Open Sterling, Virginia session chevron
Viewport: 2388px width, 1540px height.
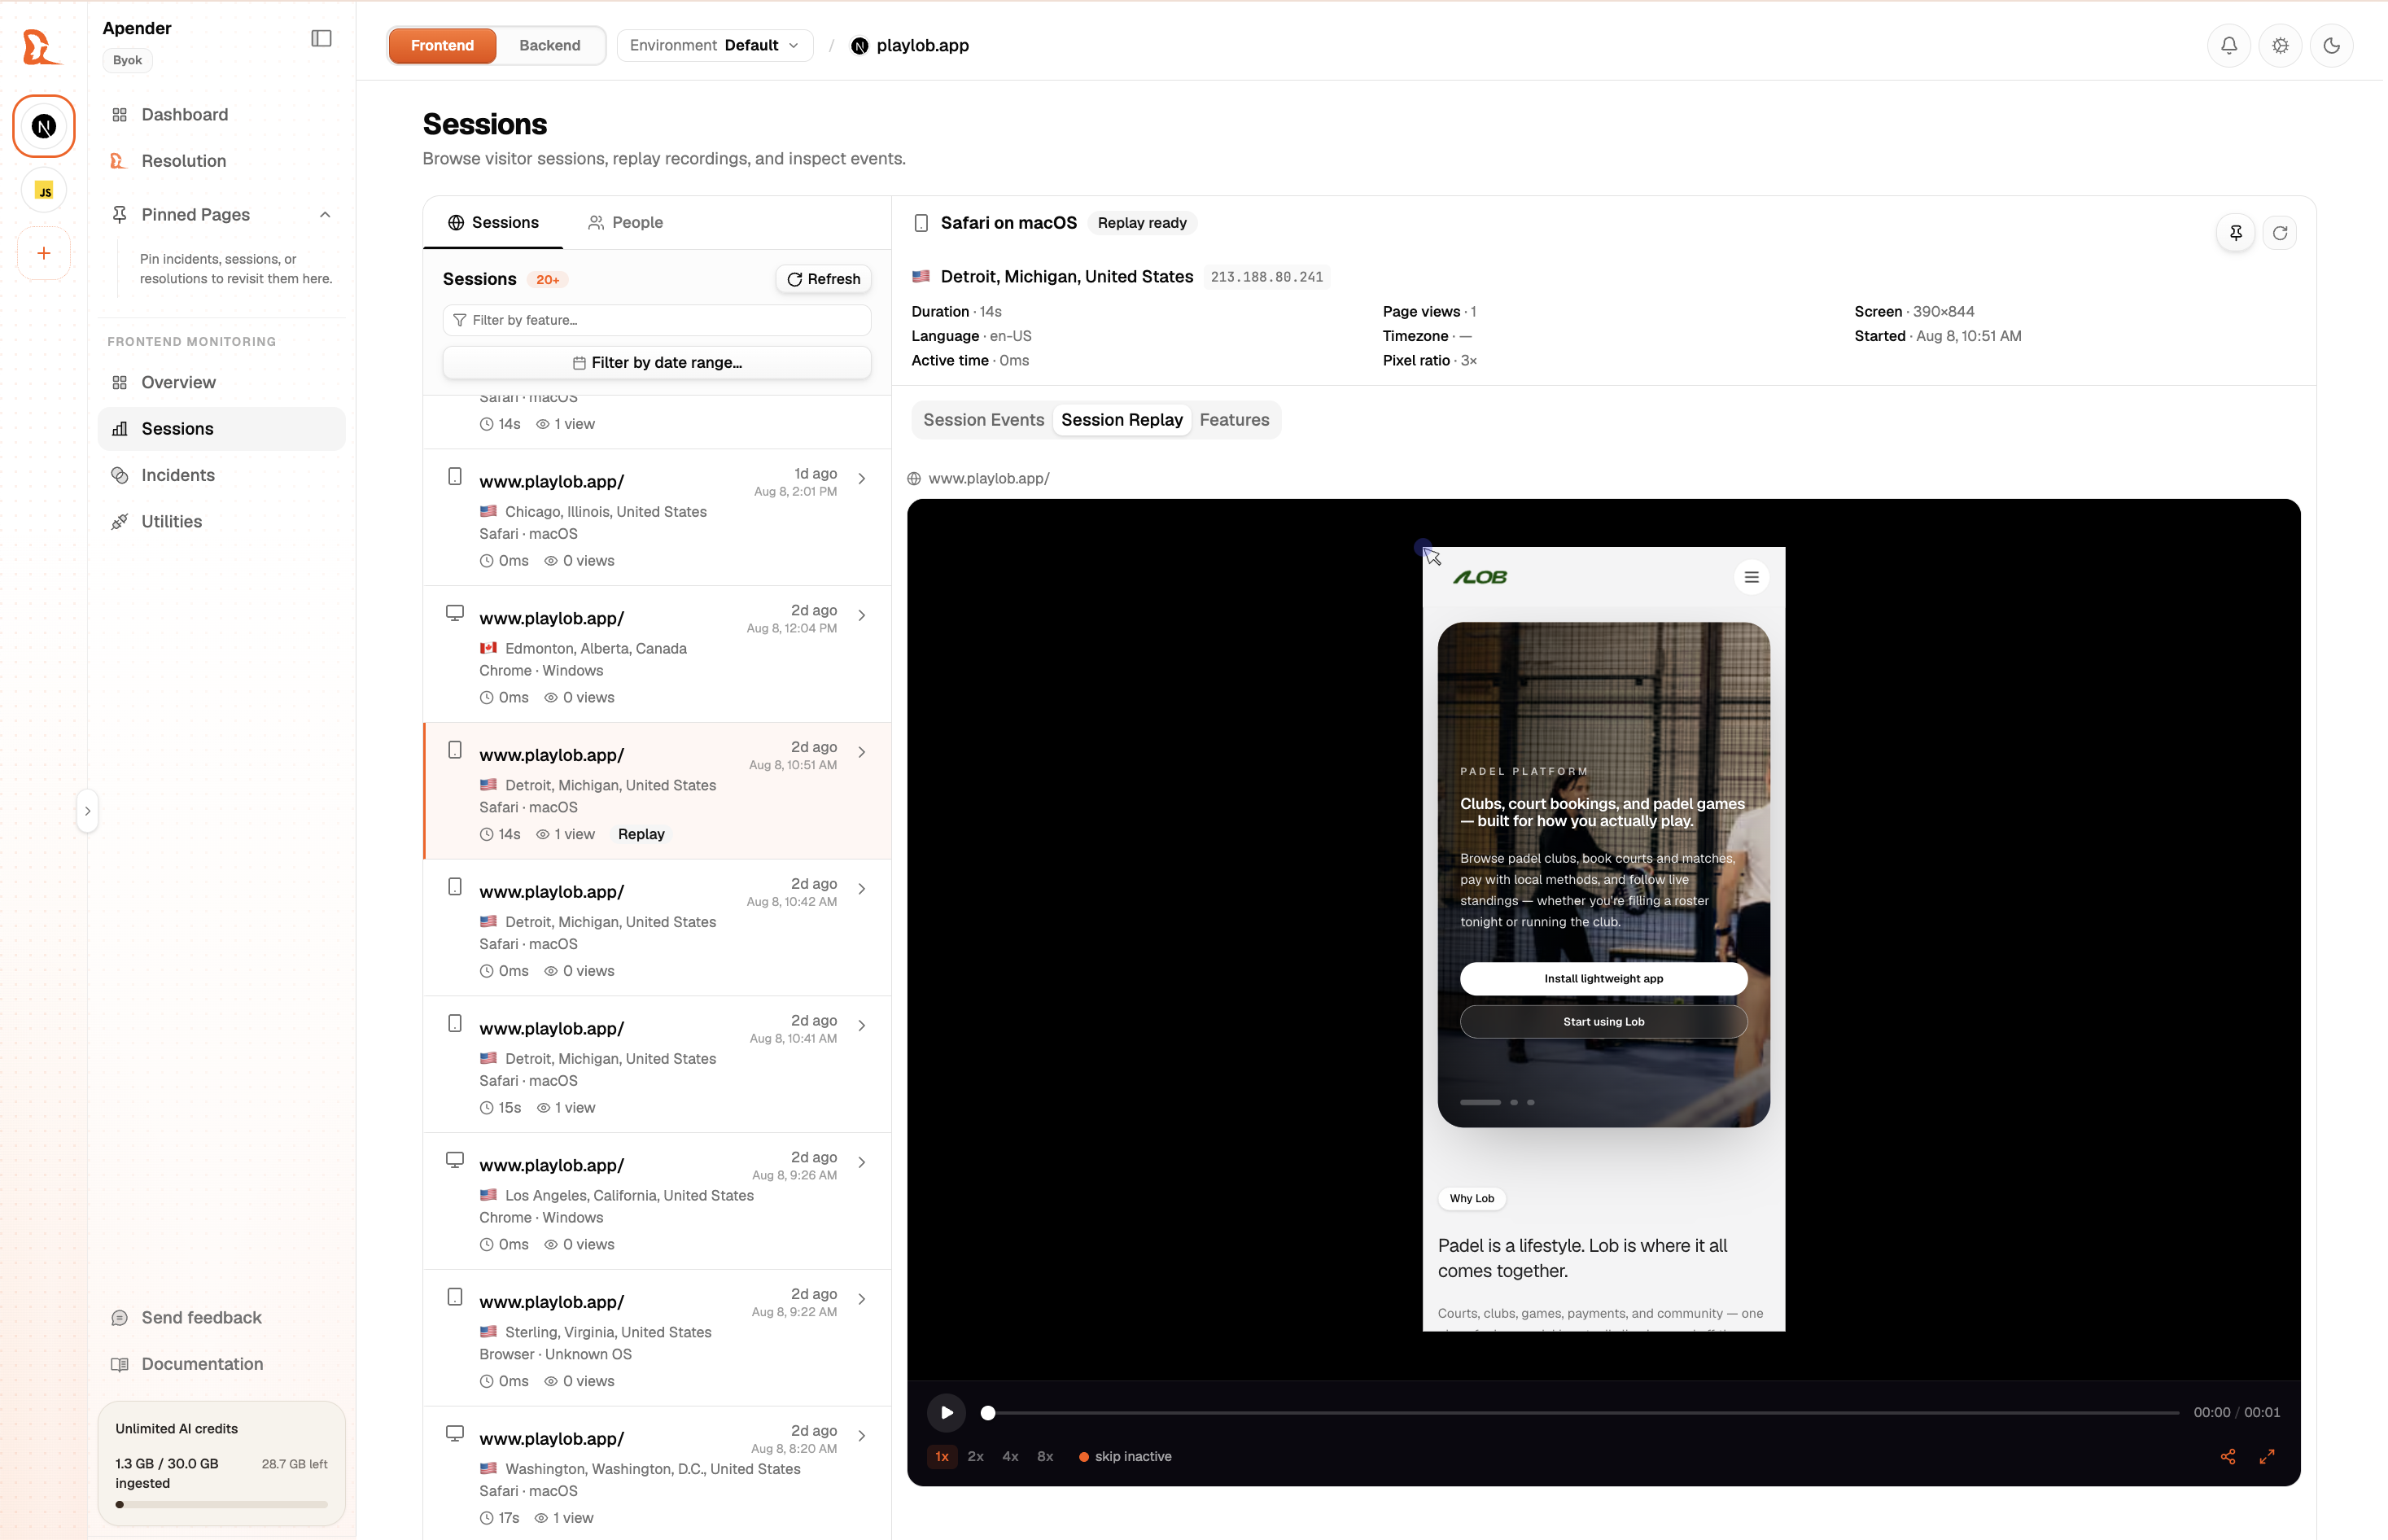point(862,1299)
